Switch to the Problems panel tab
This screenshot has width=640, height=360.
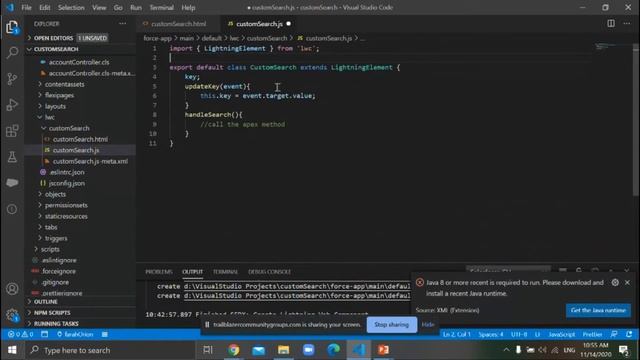tap(159, 272)
